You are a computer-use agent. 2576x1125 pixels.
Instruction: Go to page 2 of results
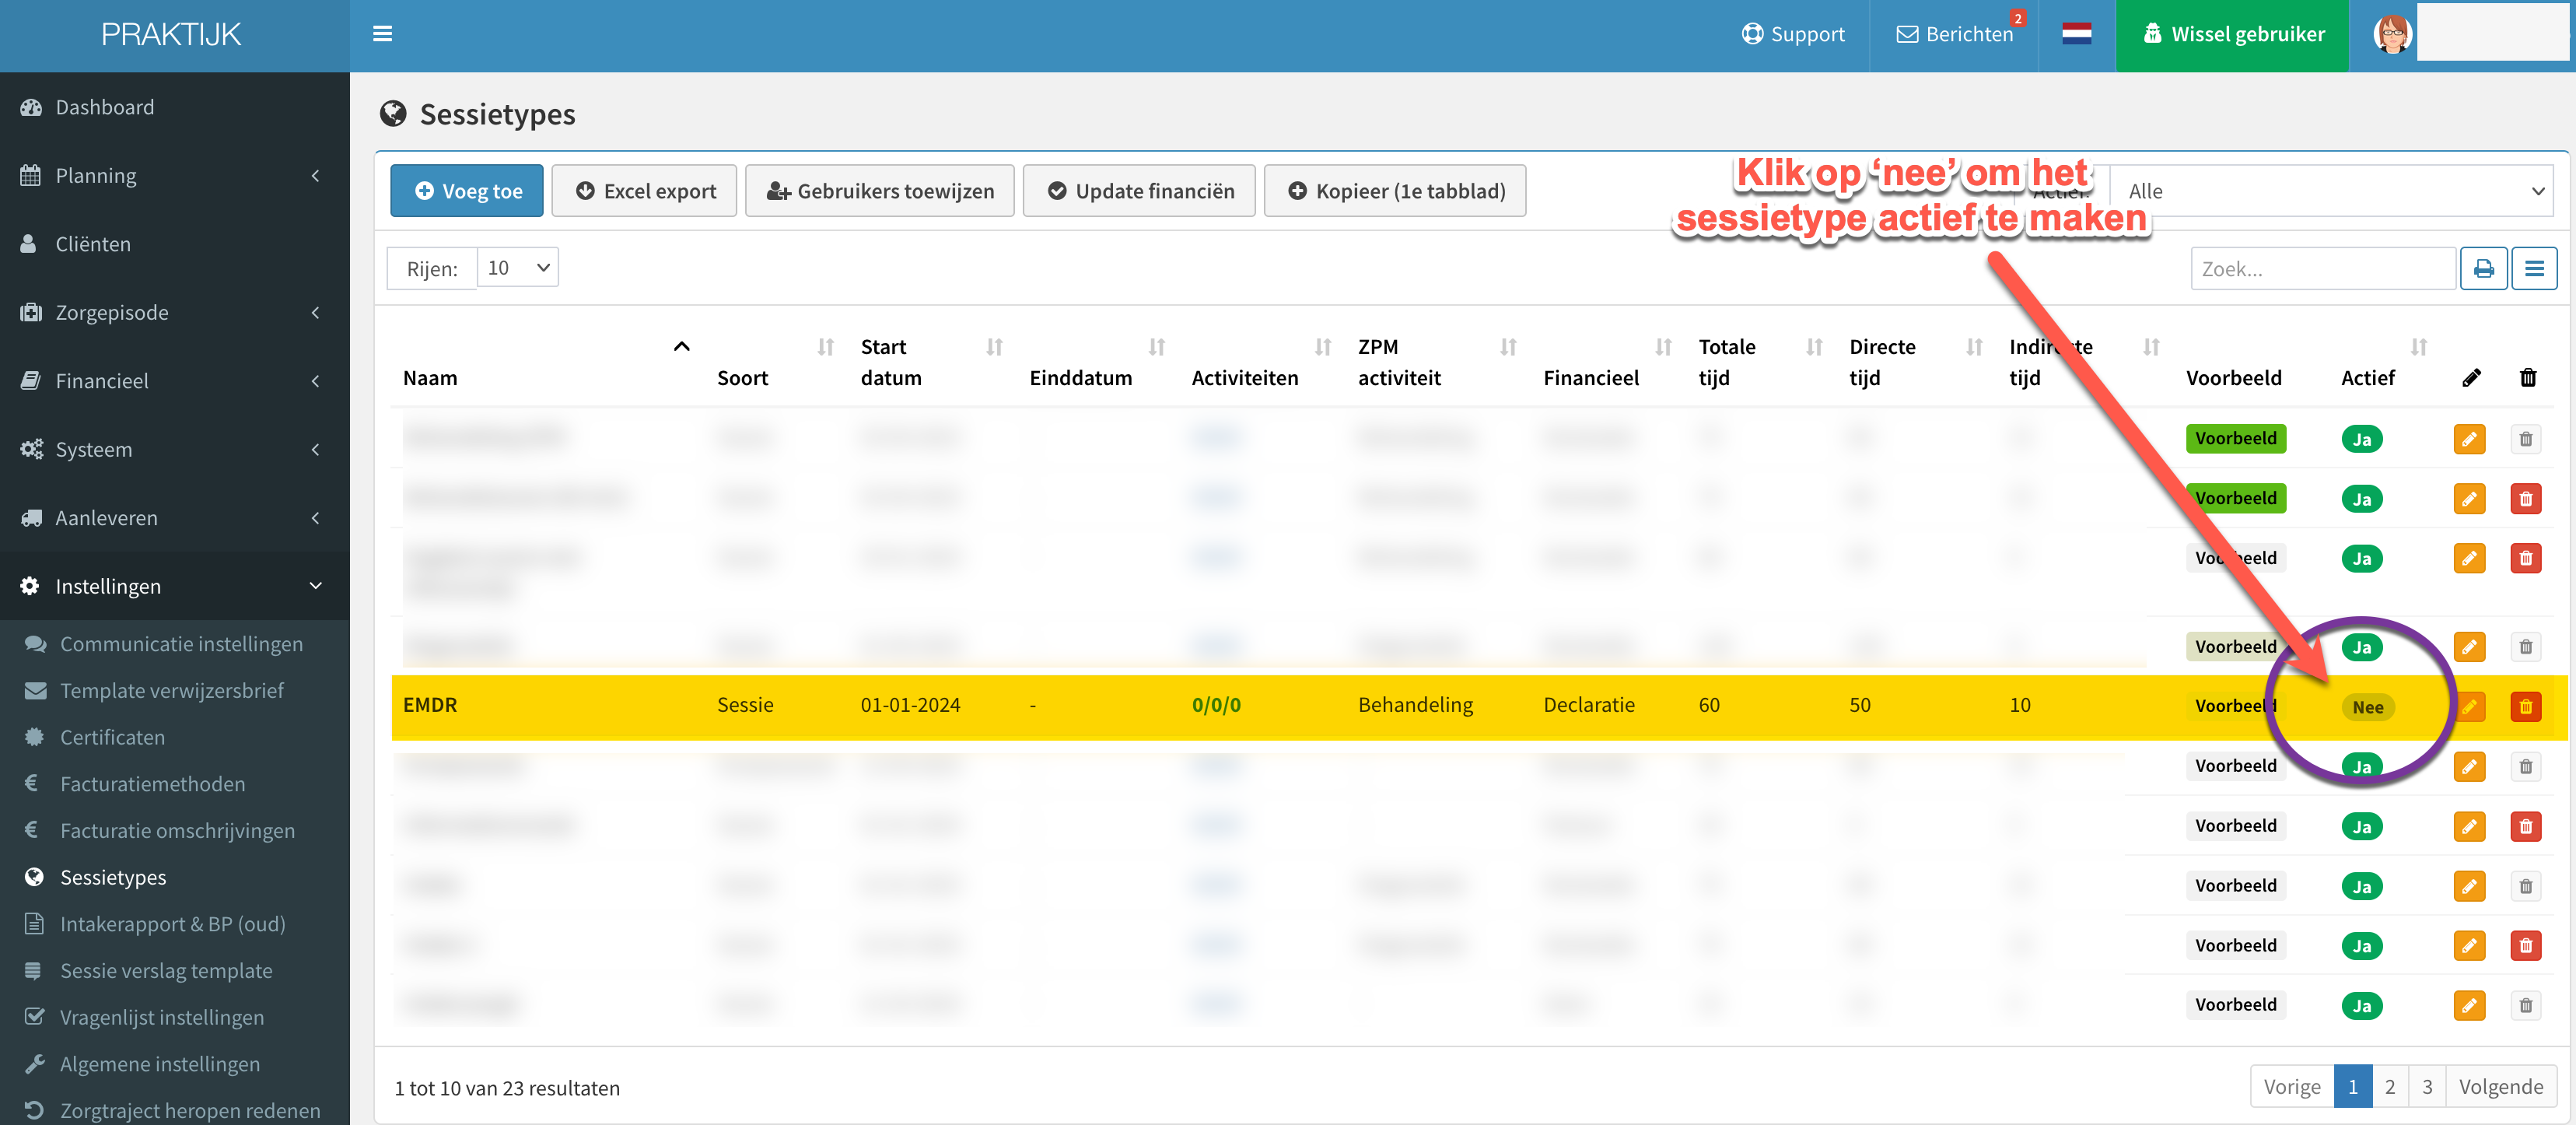(x=2389, y=1087)
